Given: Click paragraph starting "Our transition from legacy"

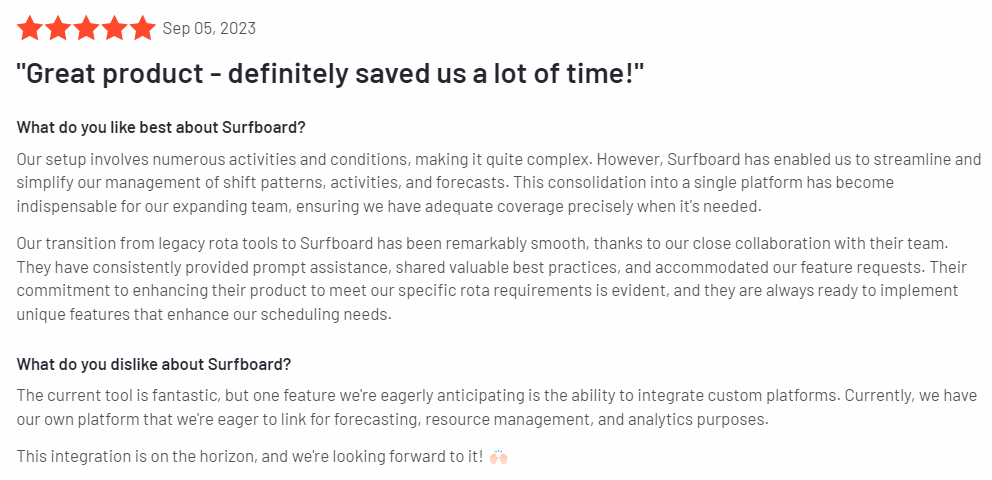Looking at the screenshot, I should 492,278.
